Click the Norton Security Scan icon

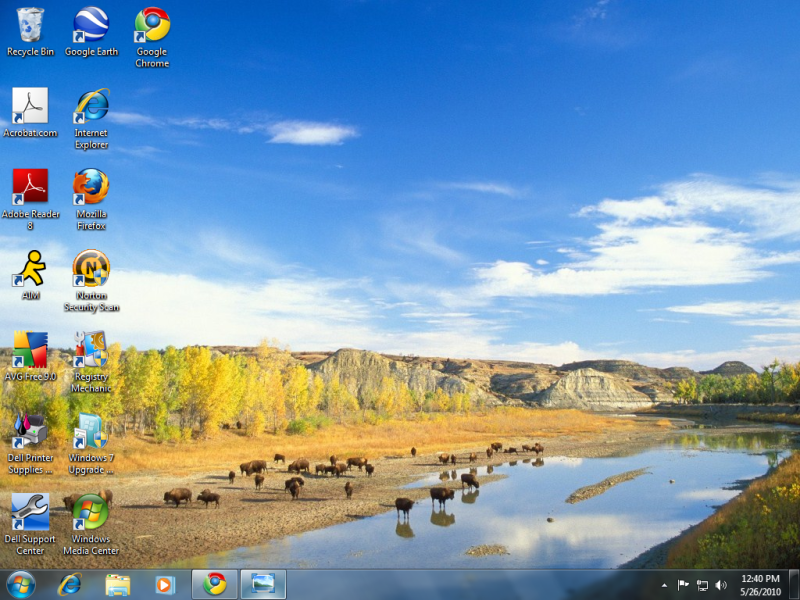tap(91, 268)
